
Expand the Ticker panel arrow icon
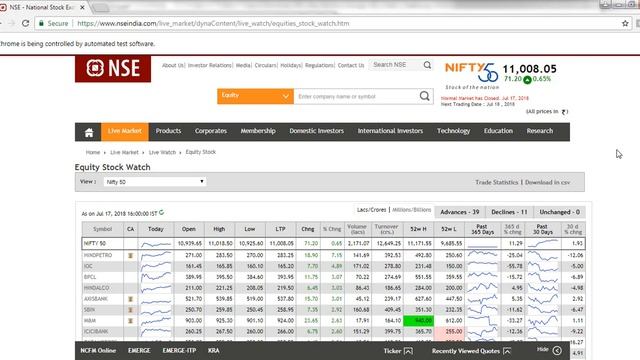[x=408, y=351]
